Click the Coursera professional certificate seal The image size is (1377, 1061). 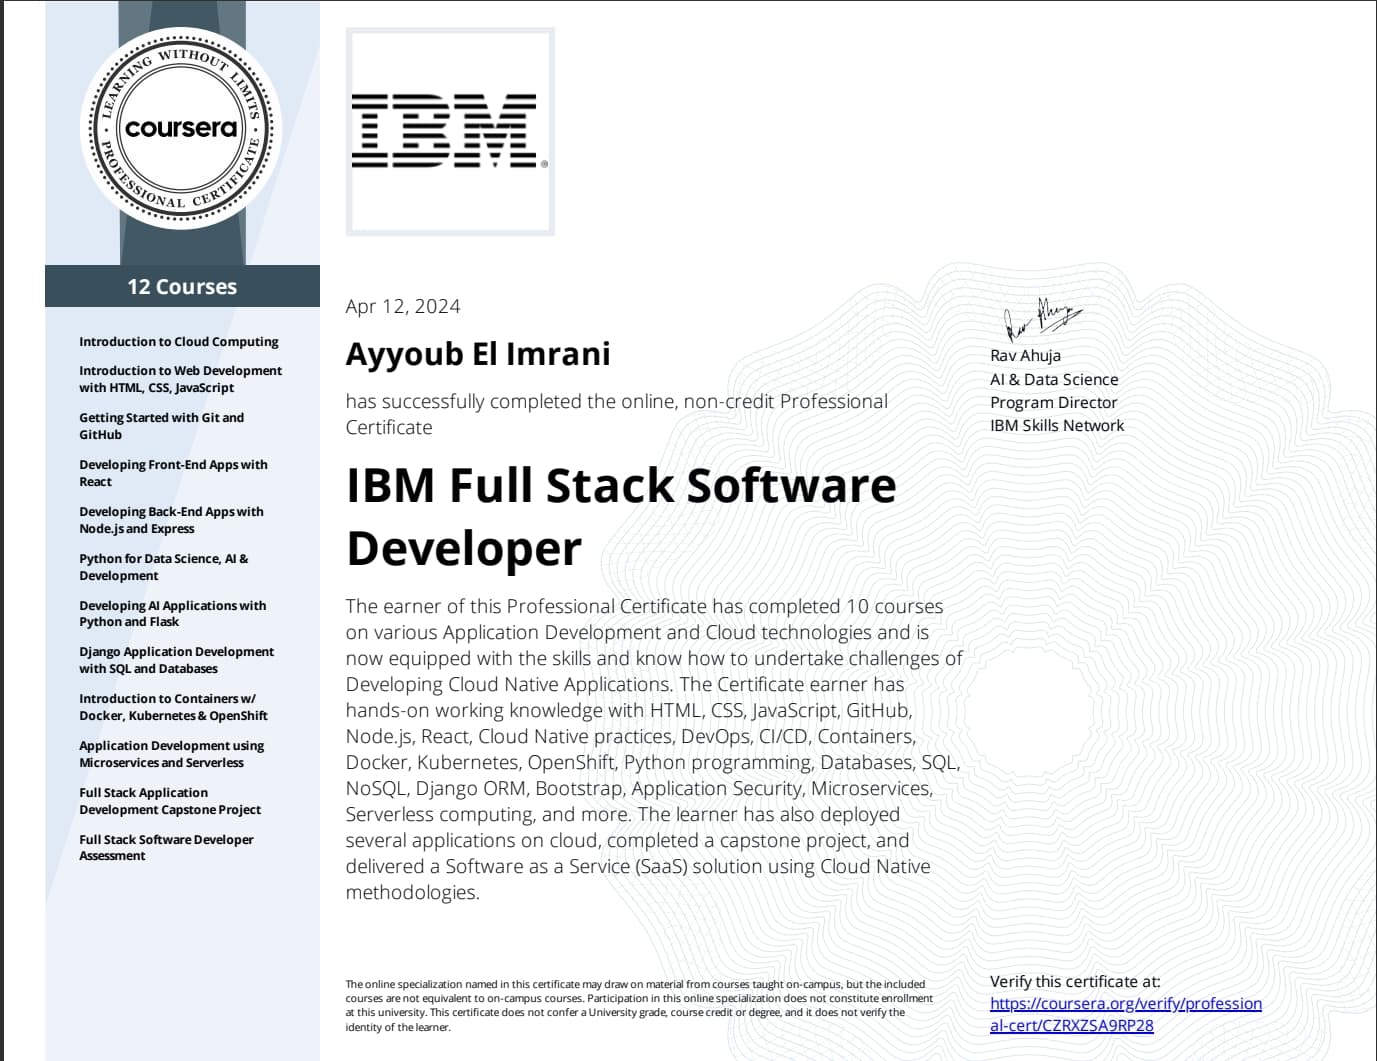coord(181,129)
